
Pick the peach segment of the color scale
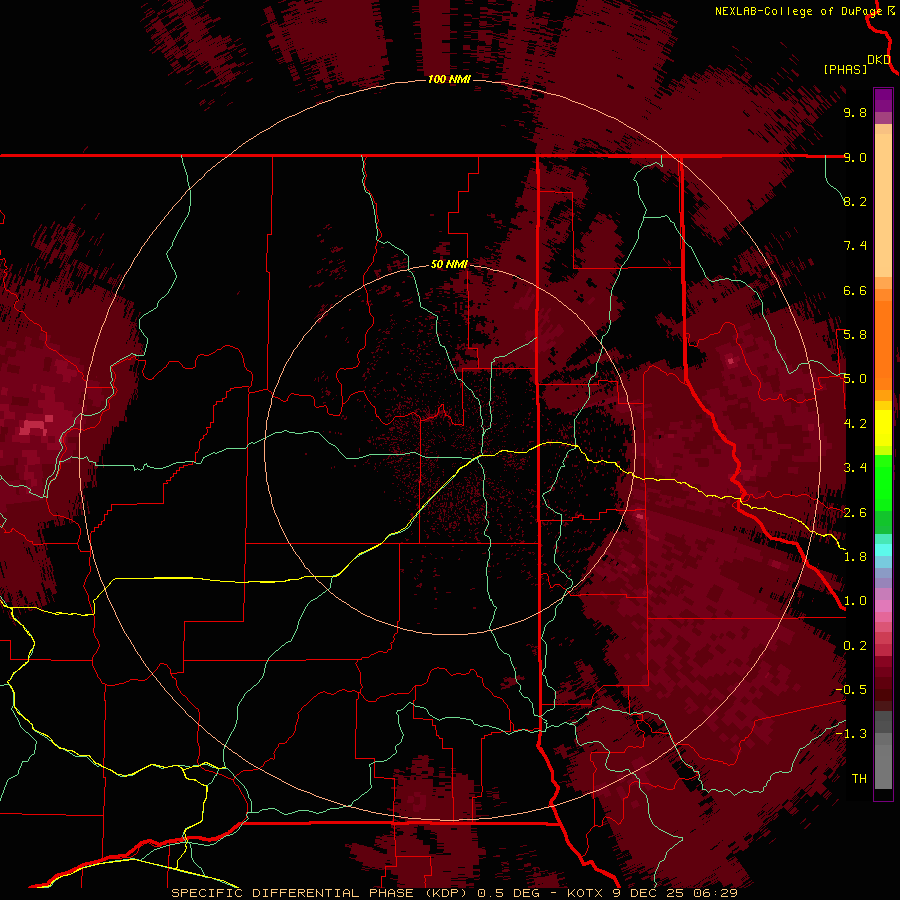pyautogui.click(x=883, y=205)
